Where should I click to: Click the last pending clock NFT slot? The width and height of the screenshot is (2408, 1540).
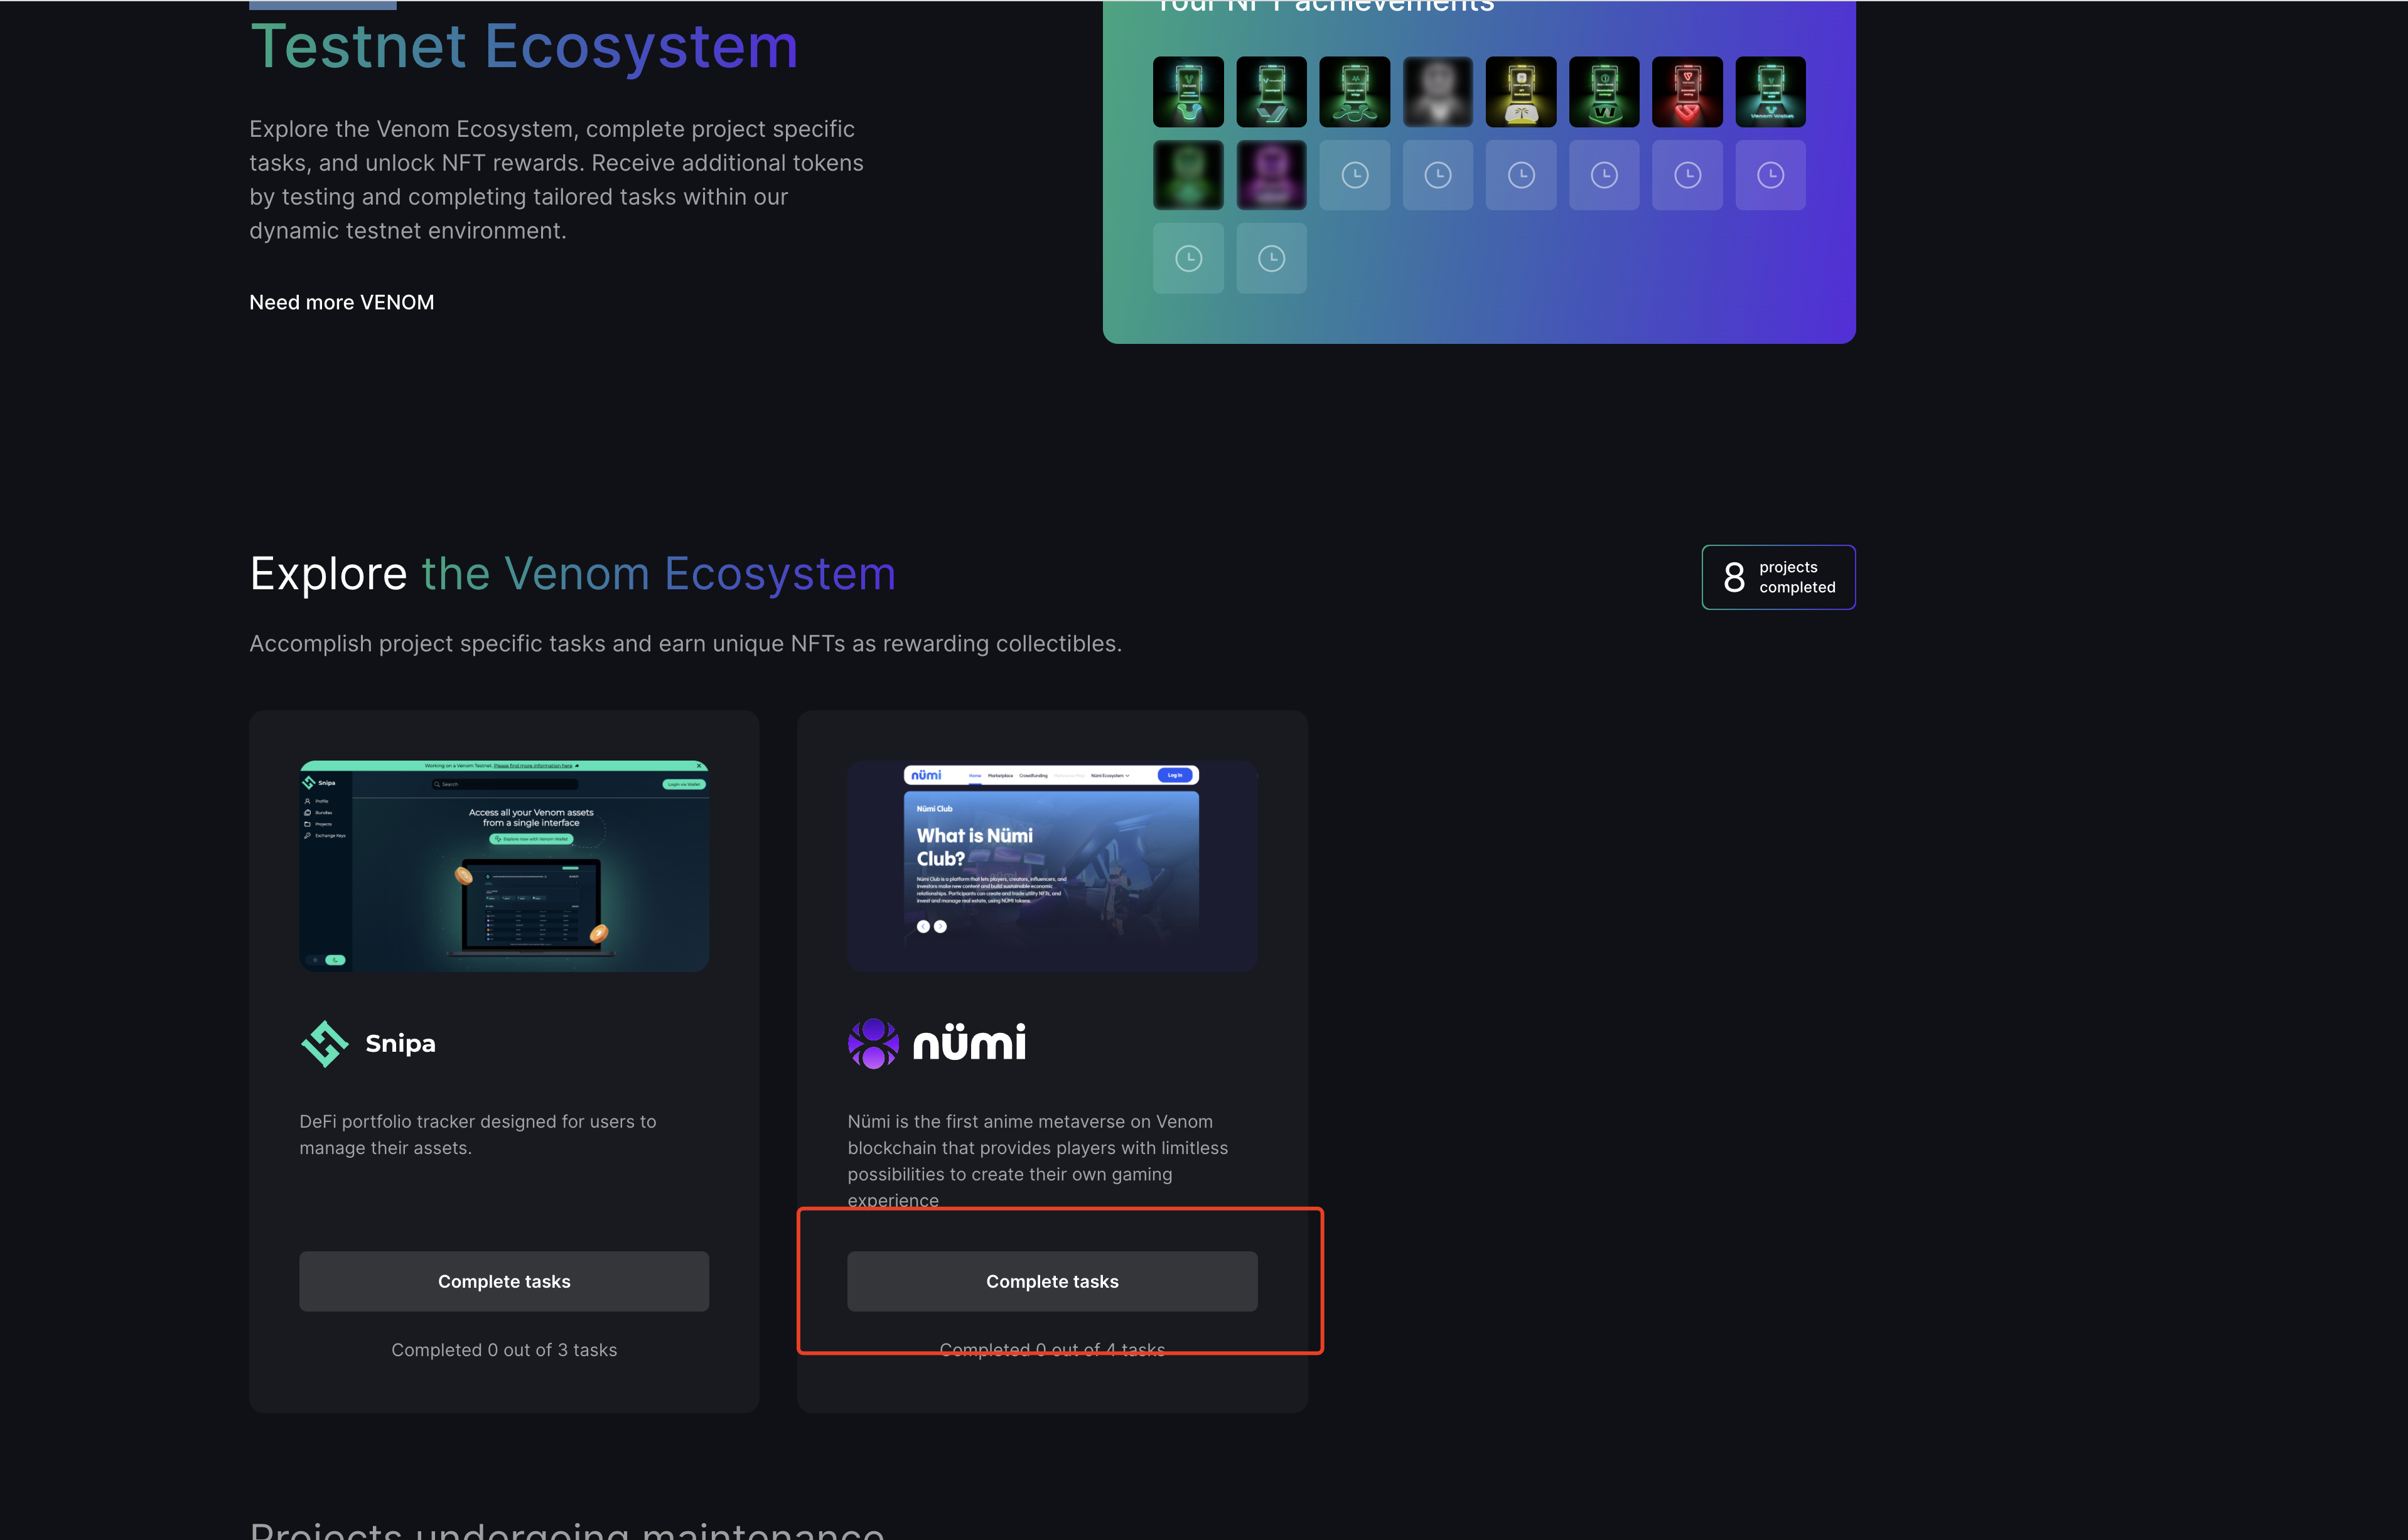click(1271, 259)
